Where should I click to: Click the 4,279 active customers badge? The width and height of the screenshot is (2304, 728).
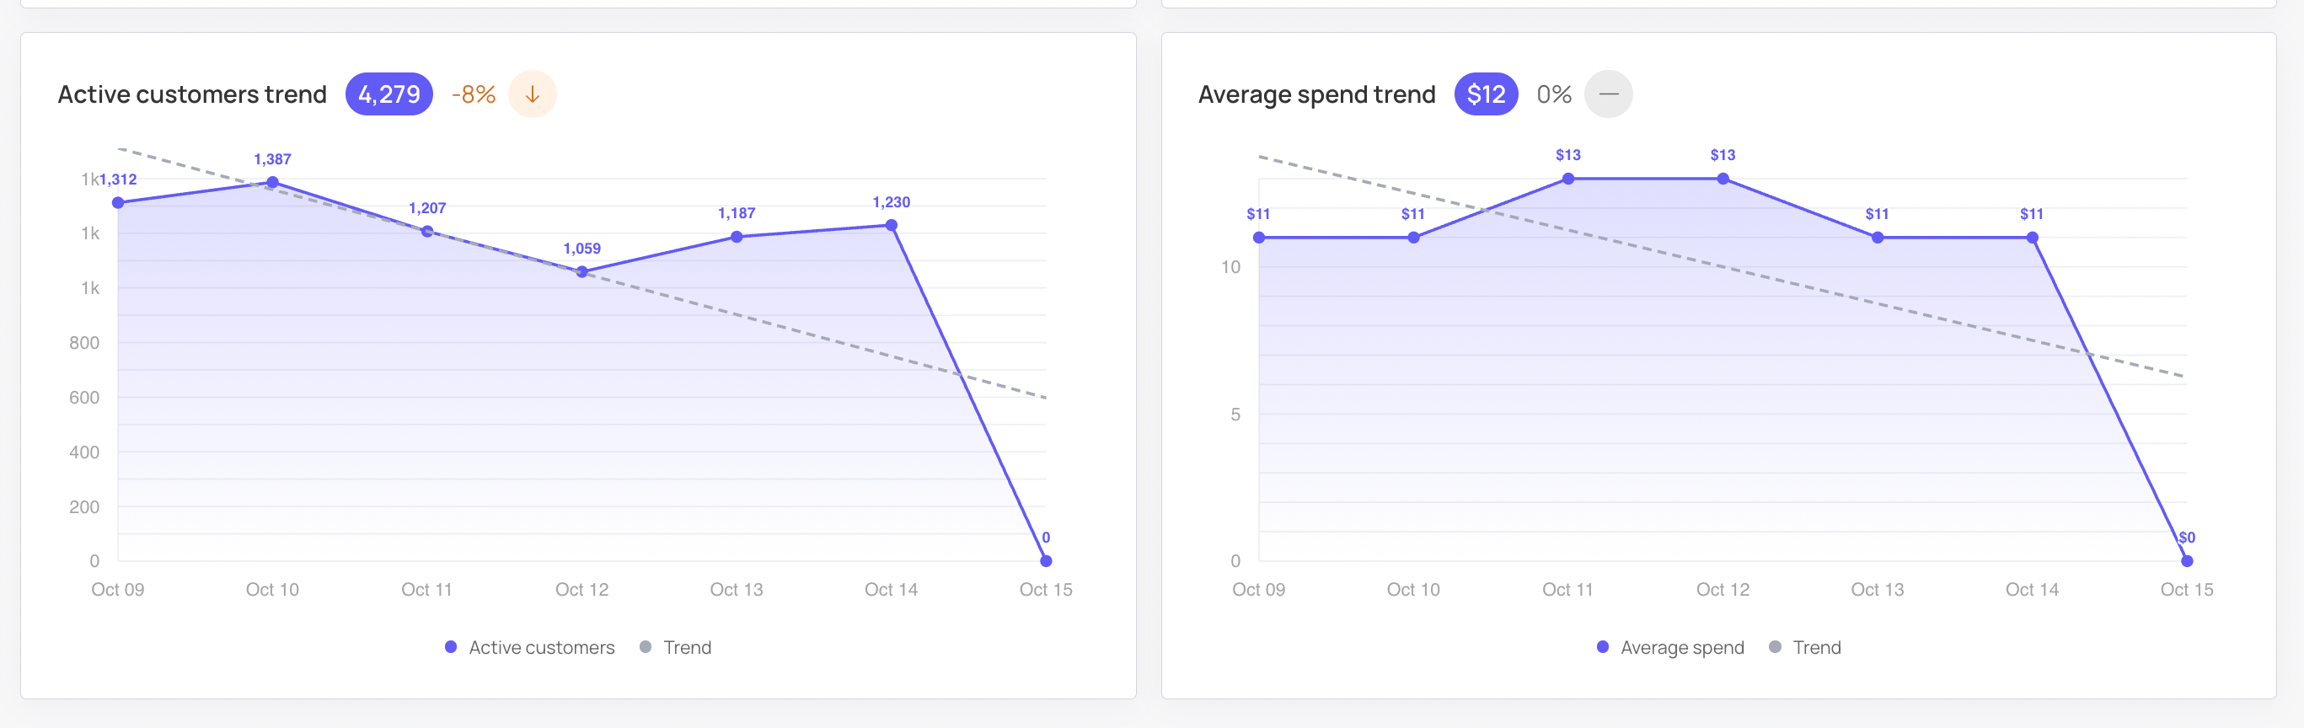click(389, 95)
